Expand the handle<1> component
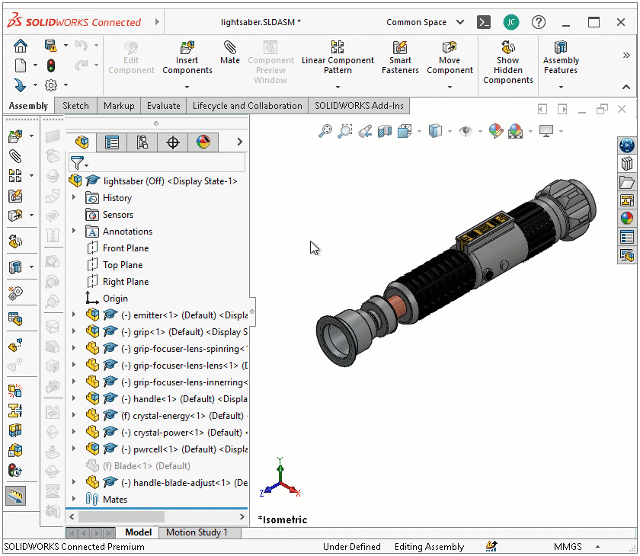 (74, 398)
